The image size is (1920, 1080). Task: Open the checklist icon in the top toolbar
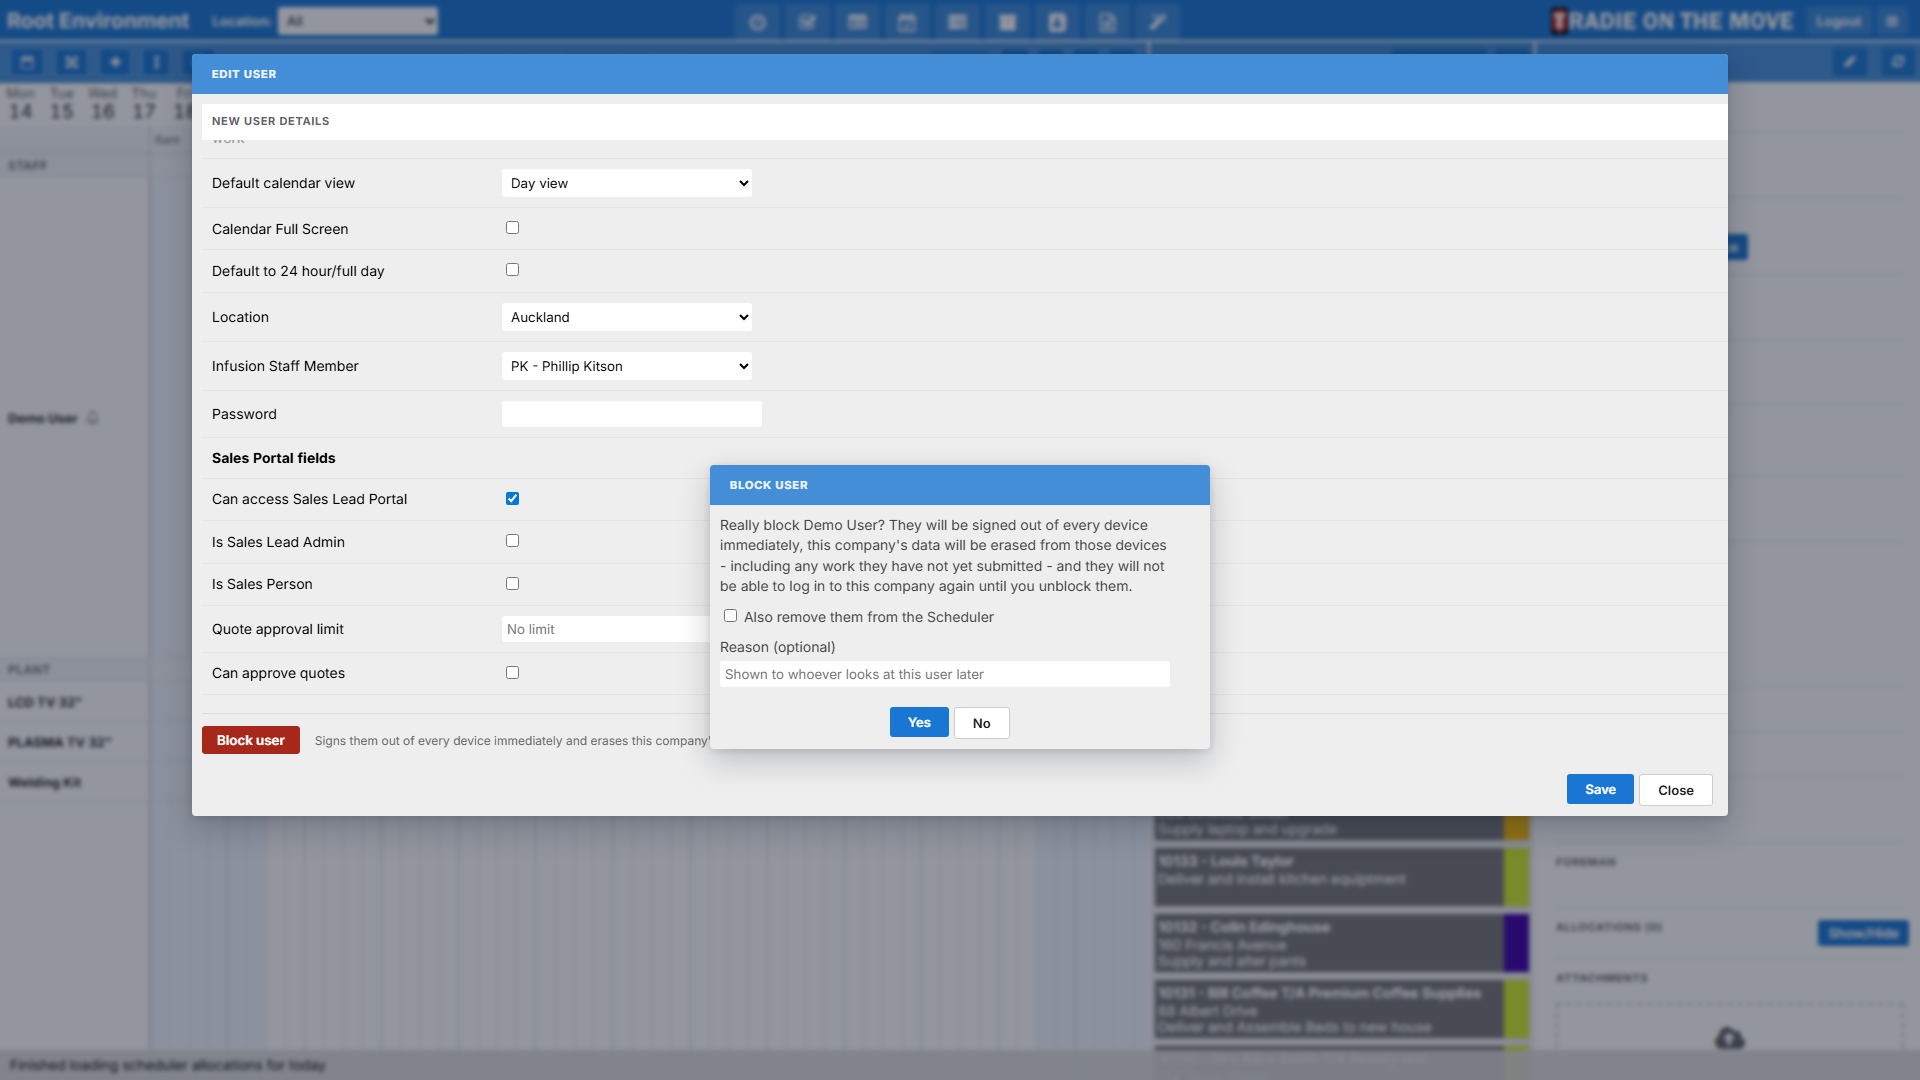807,22
